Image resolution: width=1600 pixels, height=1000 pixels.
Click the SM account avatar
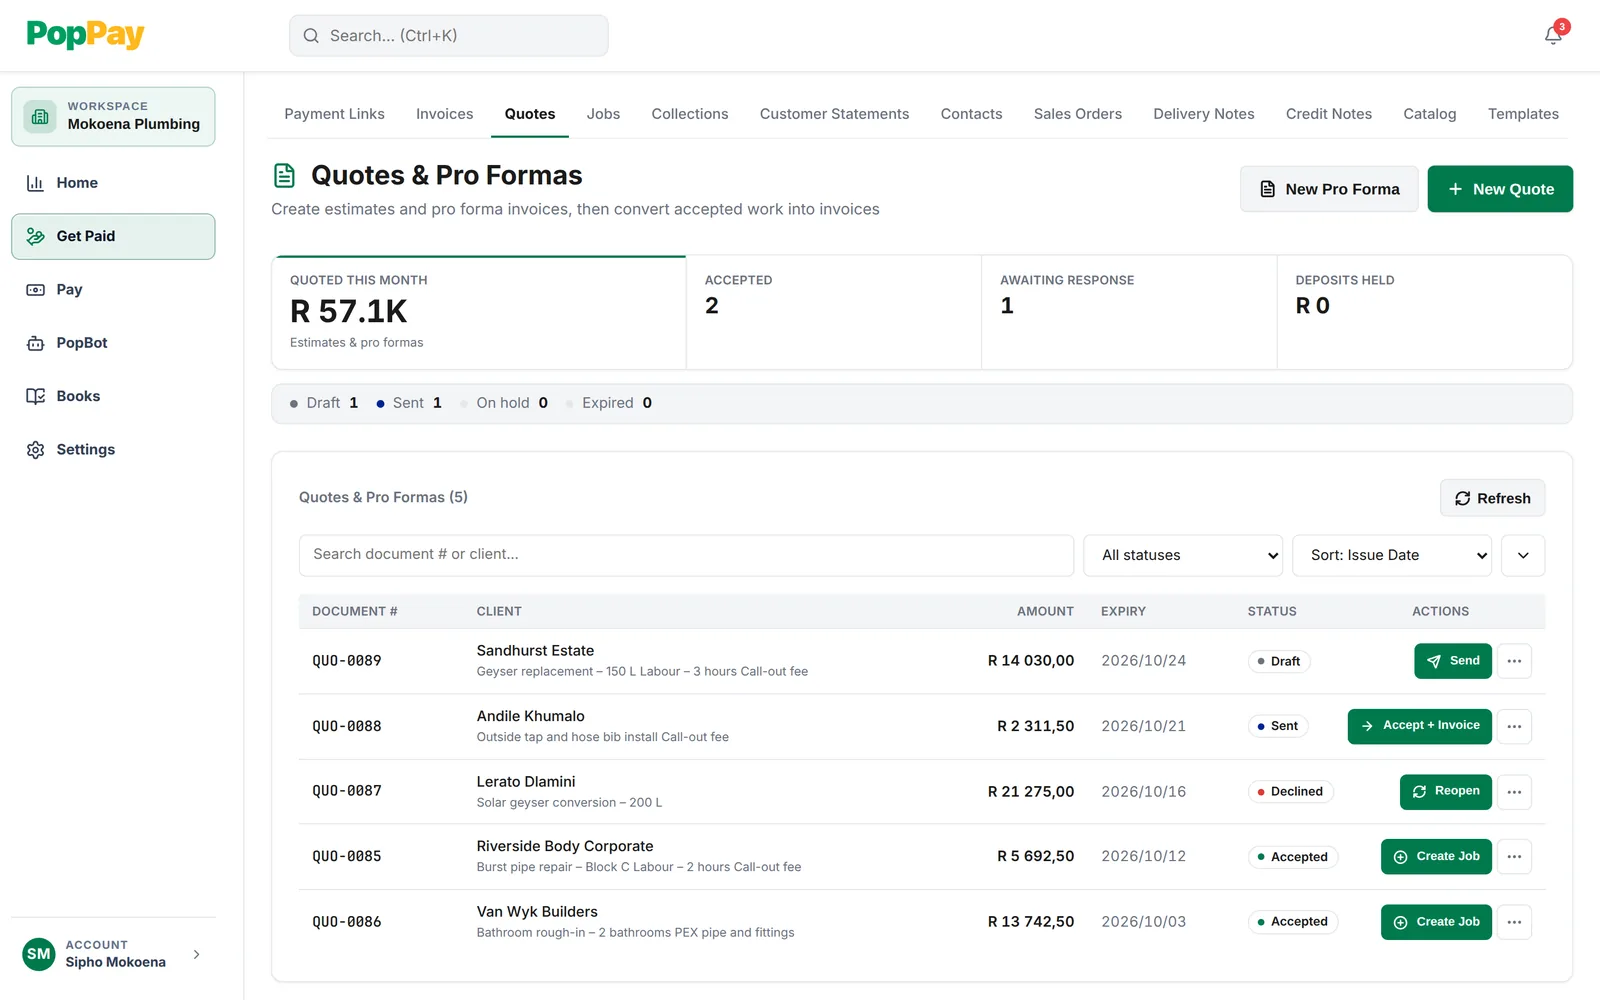(x=39, y=954)
